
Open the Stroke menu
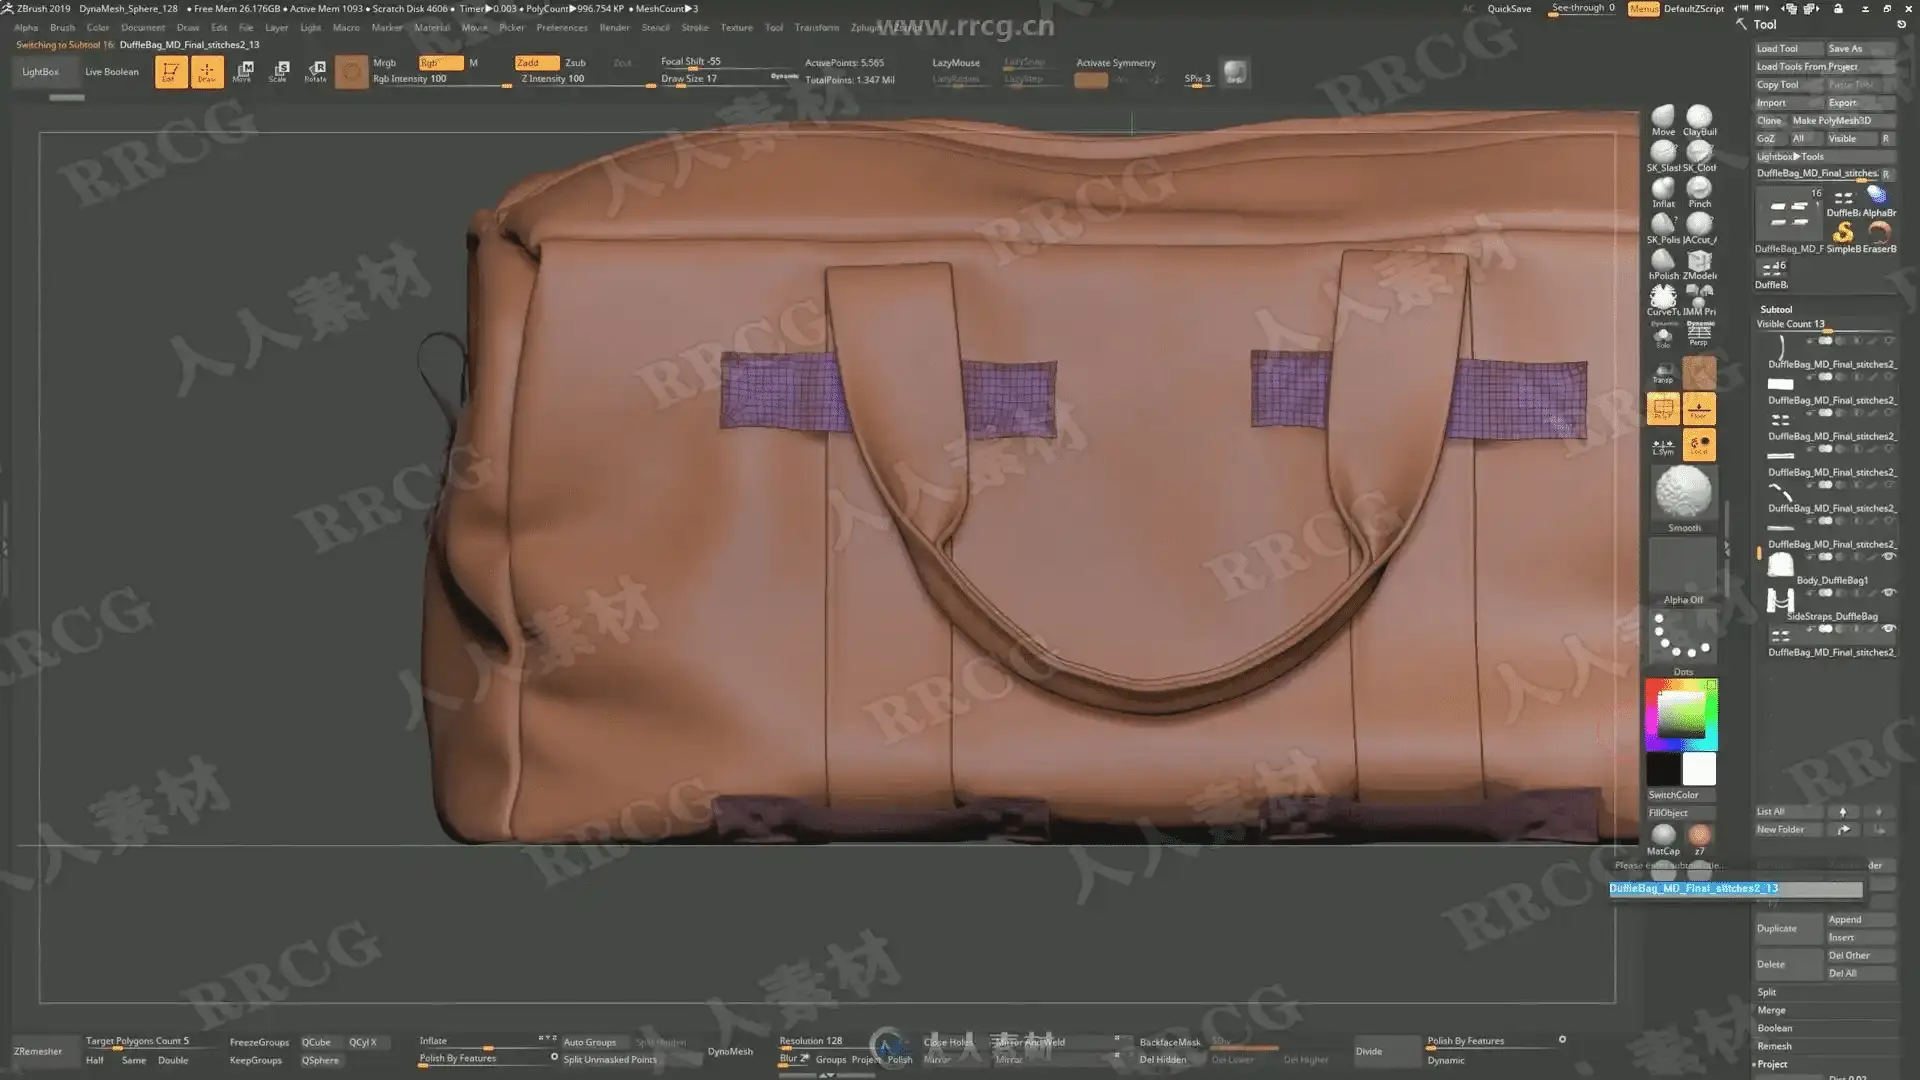[x=694, y=27]
